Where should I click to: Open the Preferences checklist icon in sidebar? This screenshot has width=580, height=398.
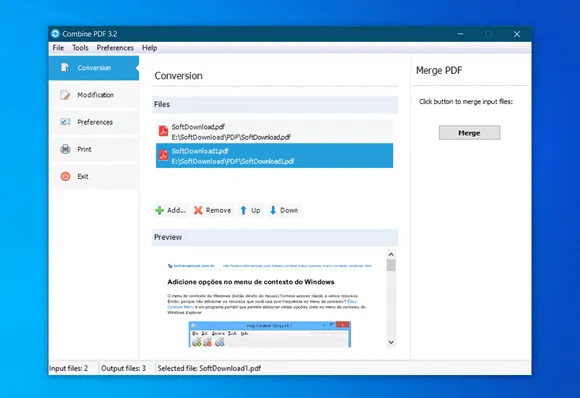pyautogui.click(x=65, y=122)
